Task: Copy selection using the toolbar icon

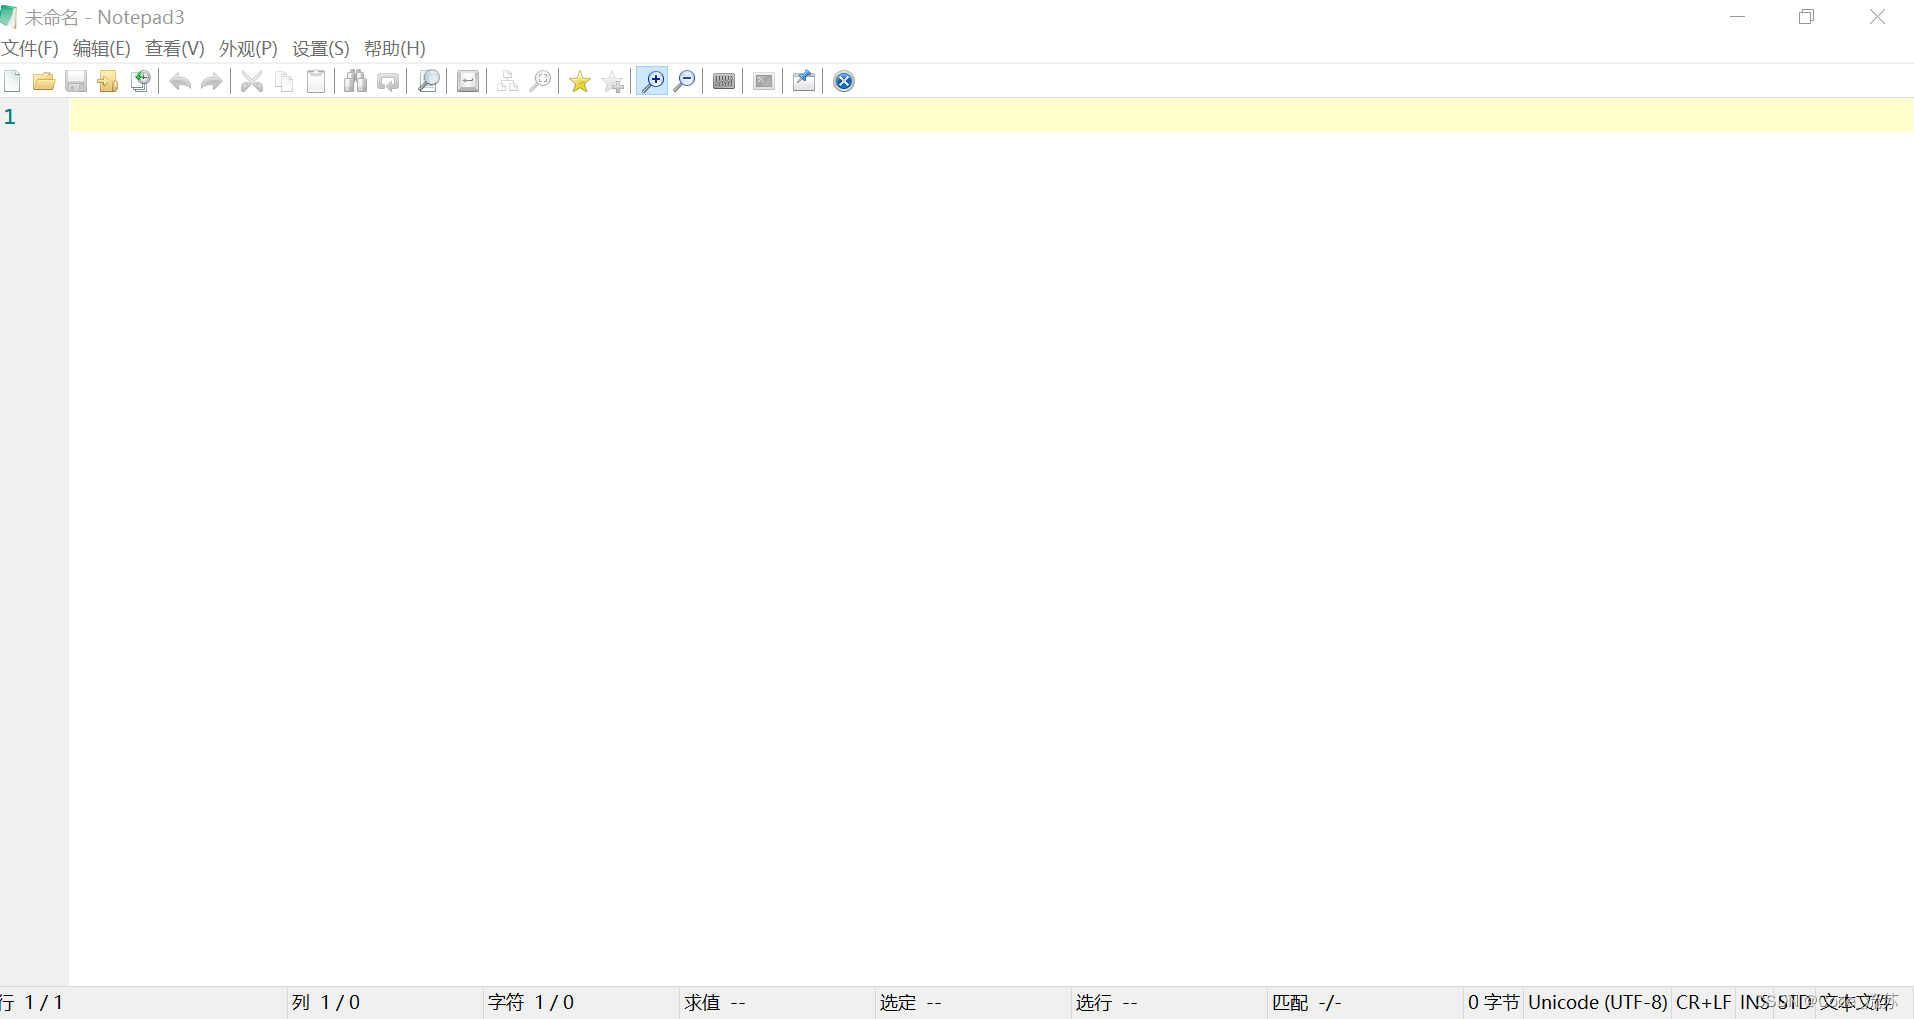Action: 284,81
